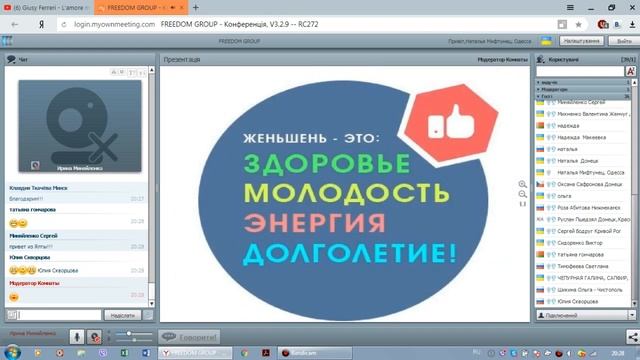This screenshot has height=360, width=640.
Task: Open Chrome from the taskbar
Action: pyautogui.click(x=244, y=353)
